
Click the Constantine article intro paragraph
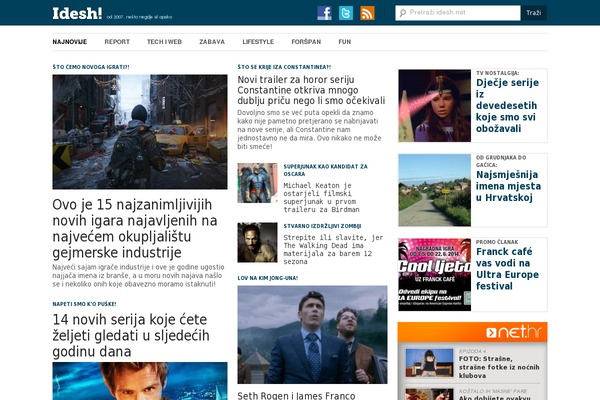coord(309,129)
